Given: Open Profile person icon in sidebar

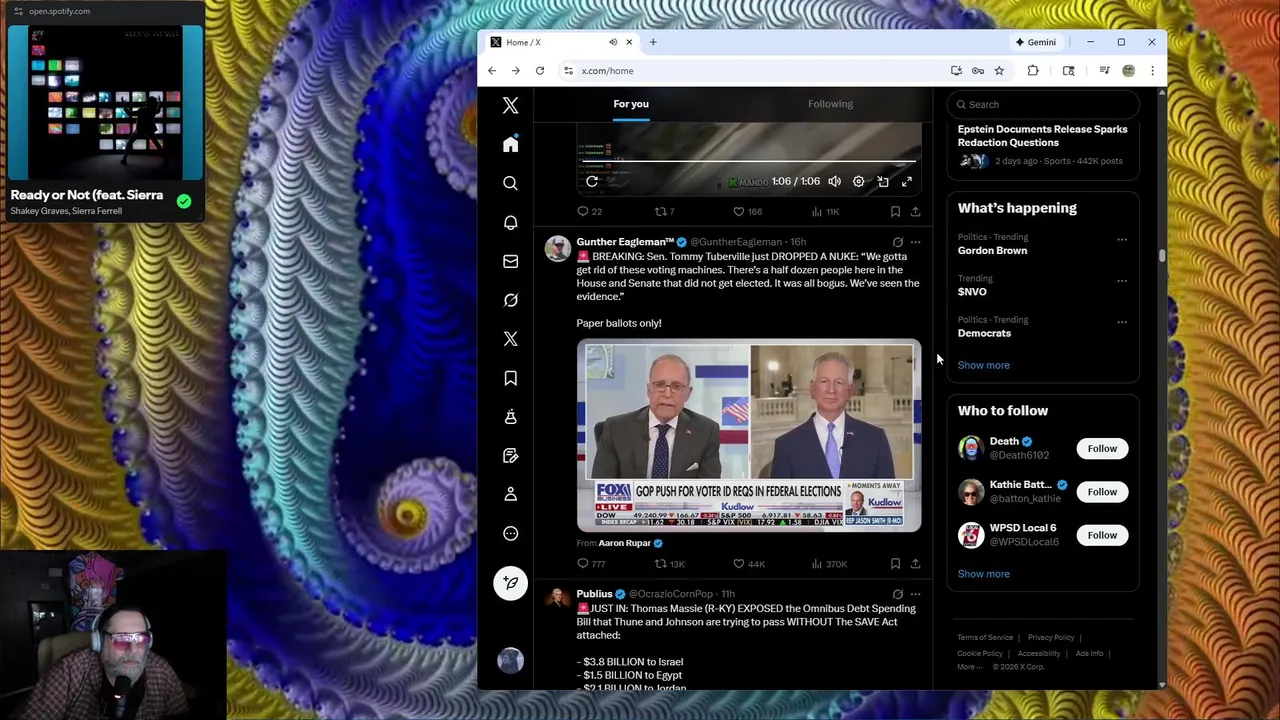Looking at the screenshot, I should coord(510,494).
